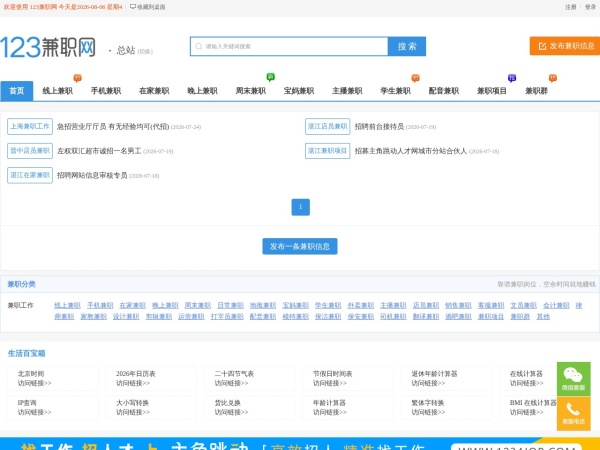The width and height of the screenshot is (600, 450).
Task: Open 节假日时间表 tool card
Action: pos(348,378)
